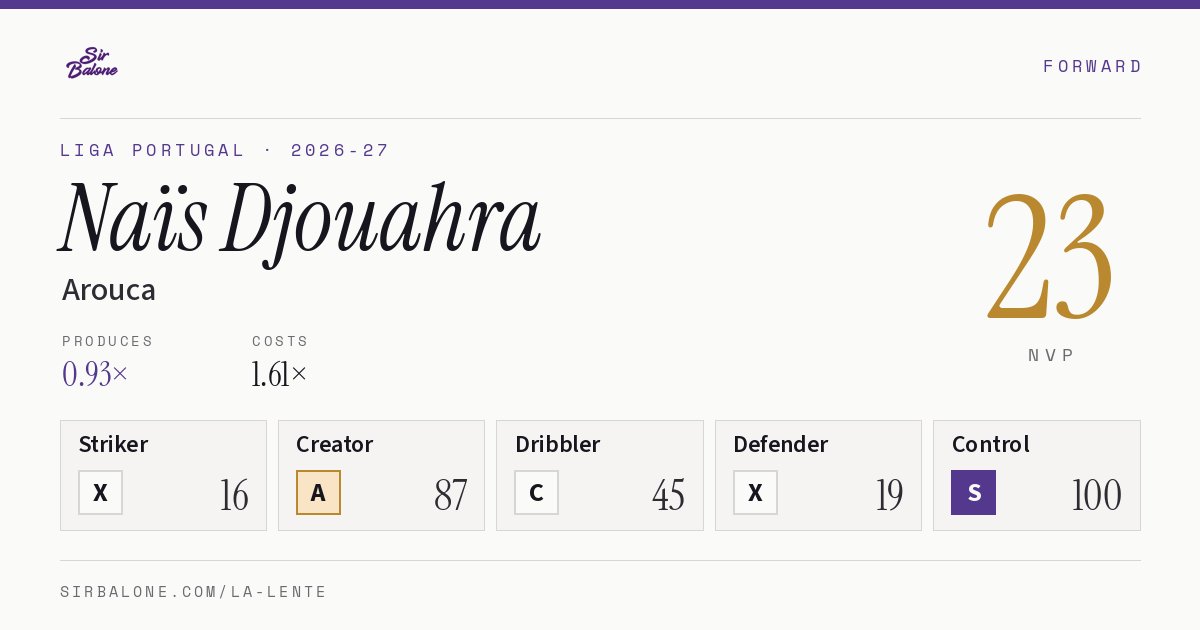The height and width of the screenshot is (630, 1200).
Task: Click the Control score of 100
Action: tap(1096, 495)
